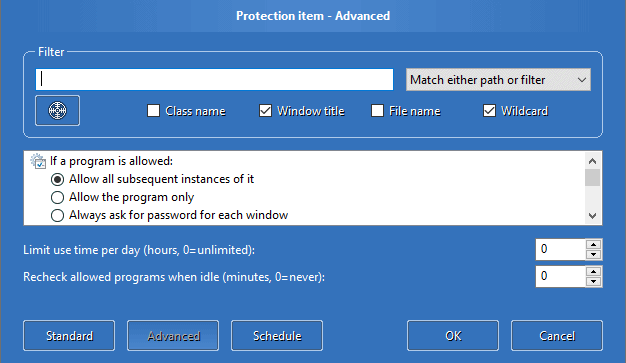Viewport: 626px width, 363px height.
Task: Decrease the limit use time per day value
Action: click(594, 255)
